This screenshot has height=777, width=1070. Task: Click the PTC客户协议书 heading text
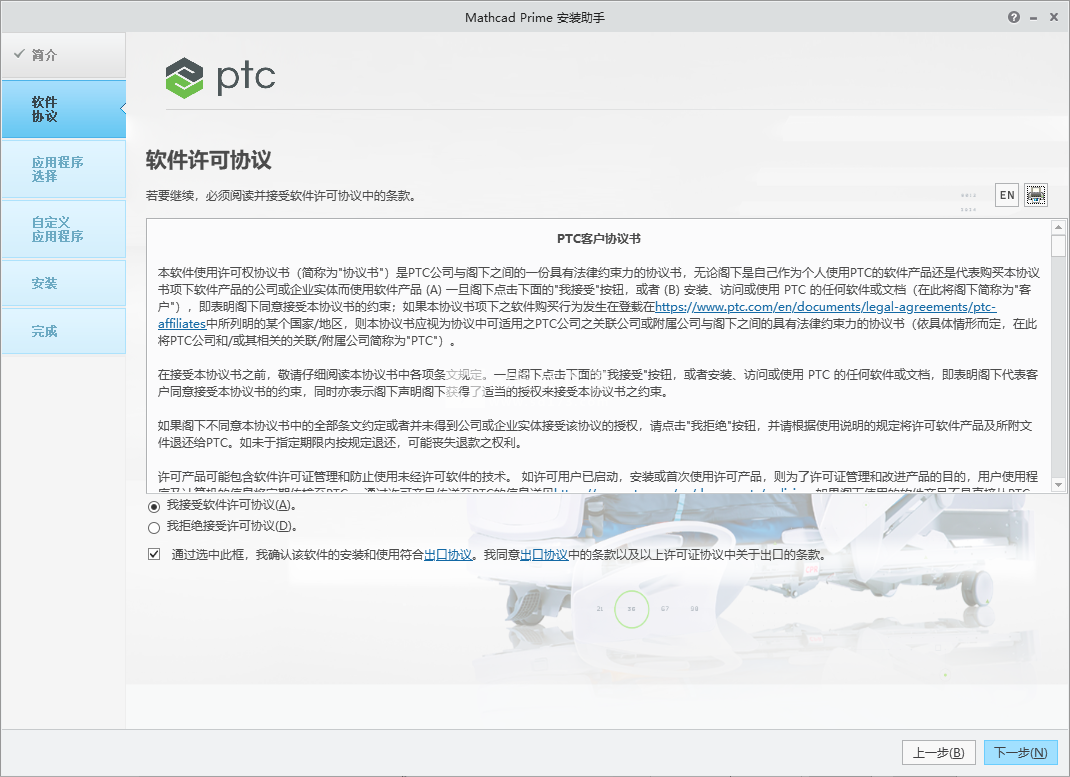pos(598,239)
